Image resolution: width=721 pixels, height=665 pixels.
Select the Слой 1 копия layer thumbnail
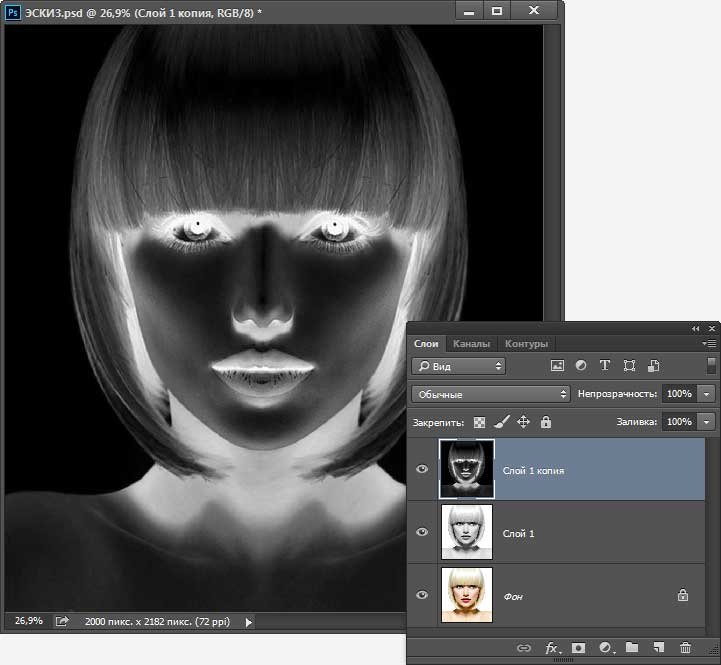point(467,469)
